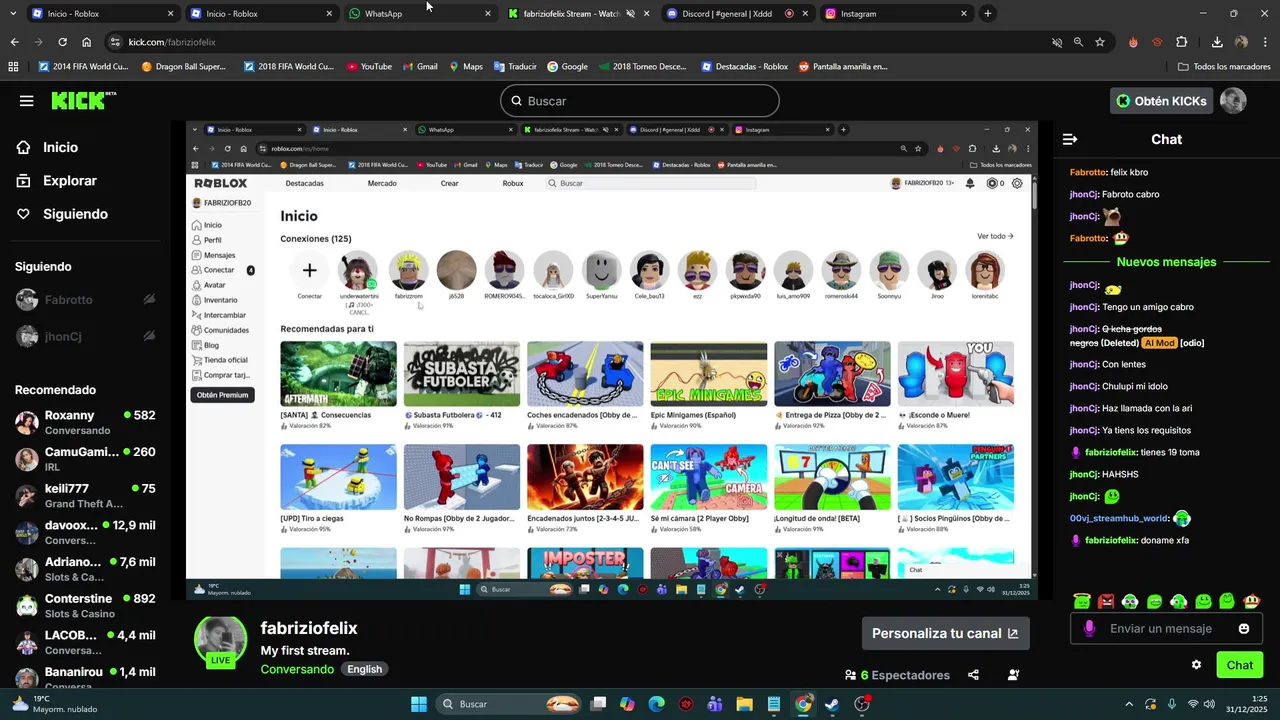Pick the rightmost mushroom-hat emote
This screenshot has height=720, width=1280.
coord(1251,601)
